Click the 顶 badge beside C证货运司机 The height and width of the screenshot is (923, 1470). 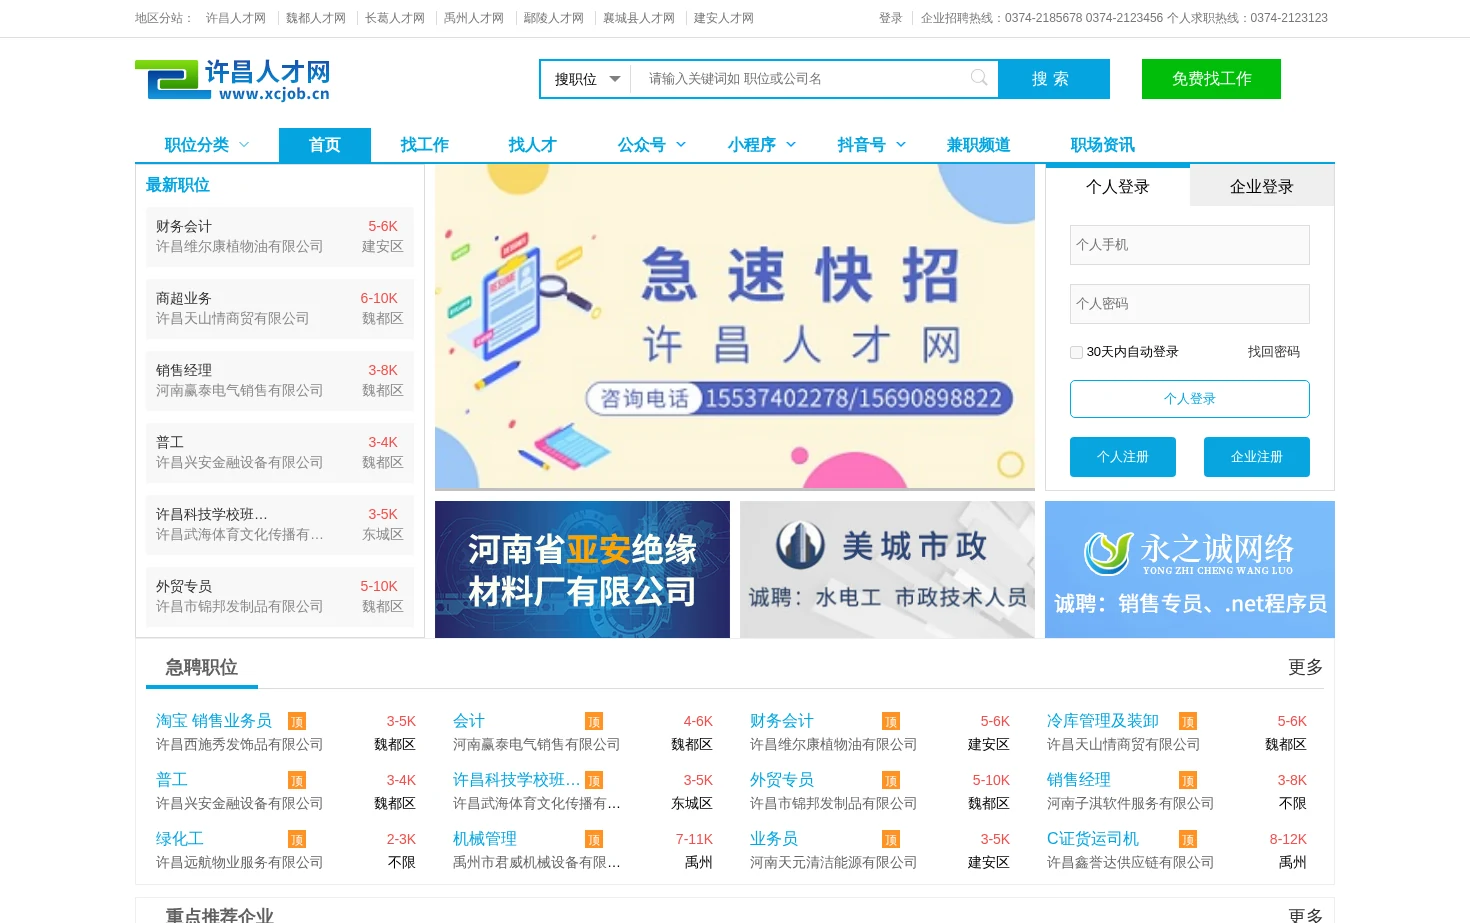coord(1188,840)
